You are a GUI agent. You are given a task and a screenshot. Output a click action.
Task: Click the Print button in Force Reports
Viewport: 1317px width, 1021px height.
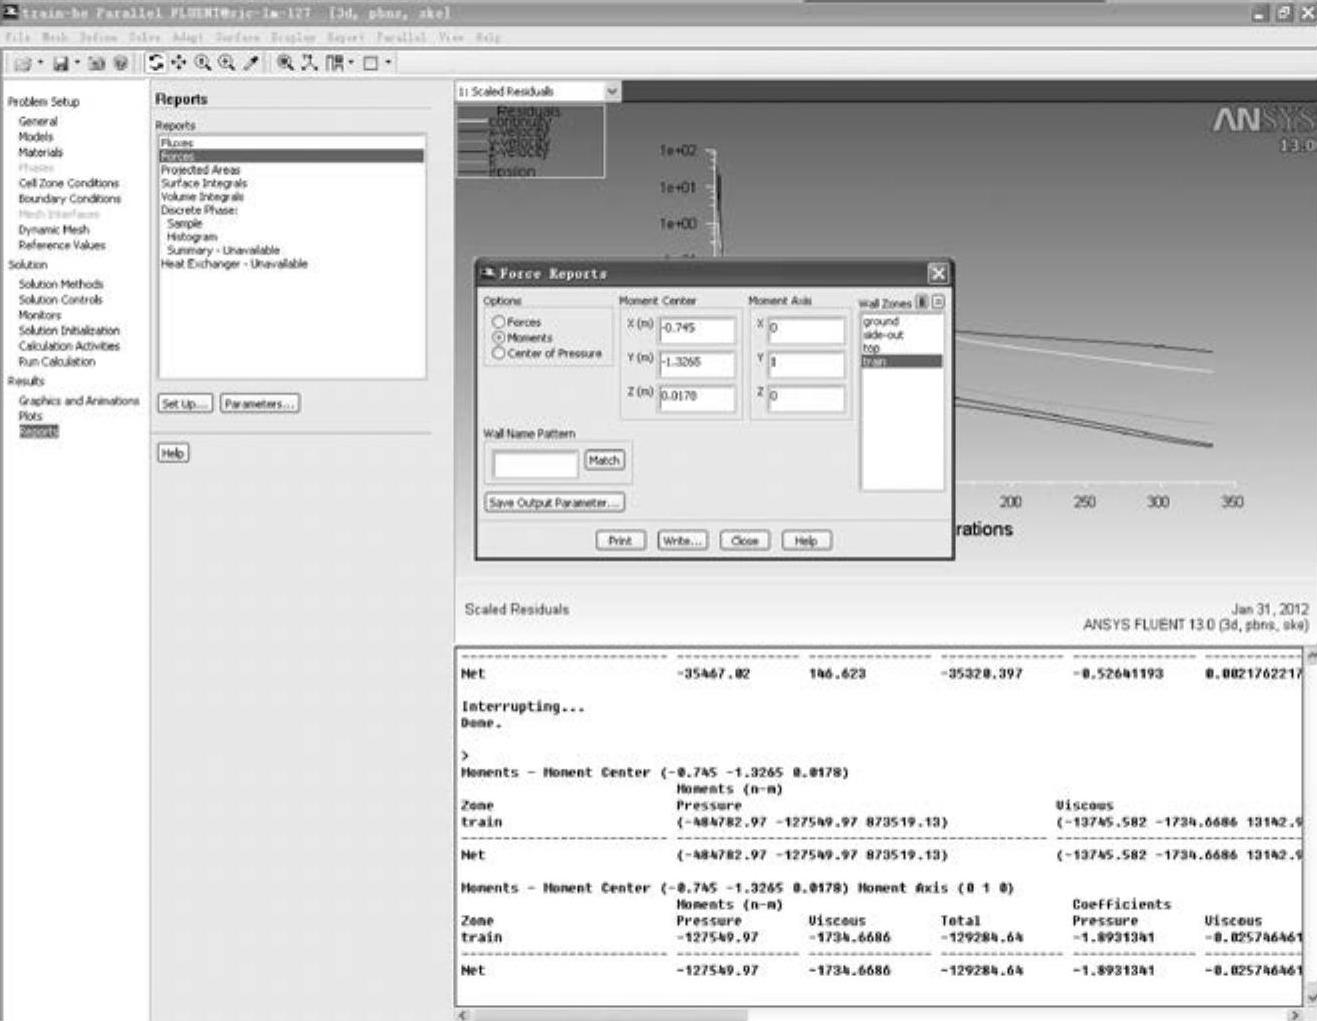[x=620, y=541]
